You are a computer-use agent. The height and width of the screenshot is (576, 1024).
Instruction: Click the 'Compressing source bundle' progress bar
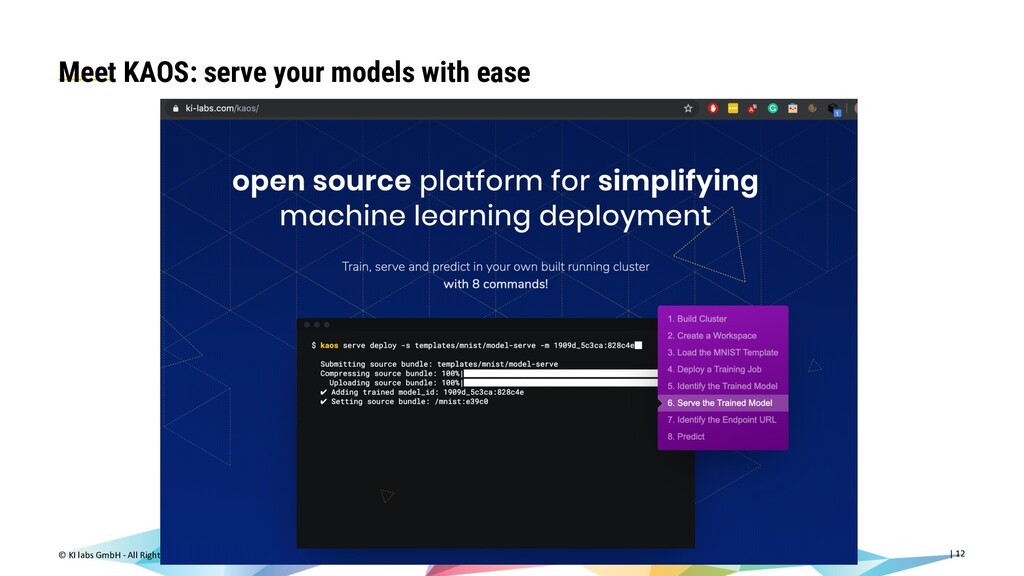(560, 374)
